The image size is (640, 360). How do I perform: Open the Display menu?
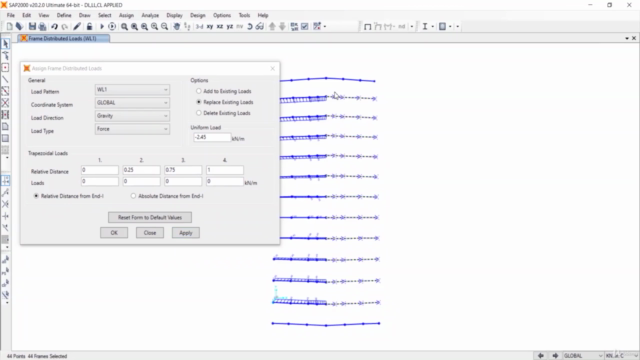tap(174, 15)
